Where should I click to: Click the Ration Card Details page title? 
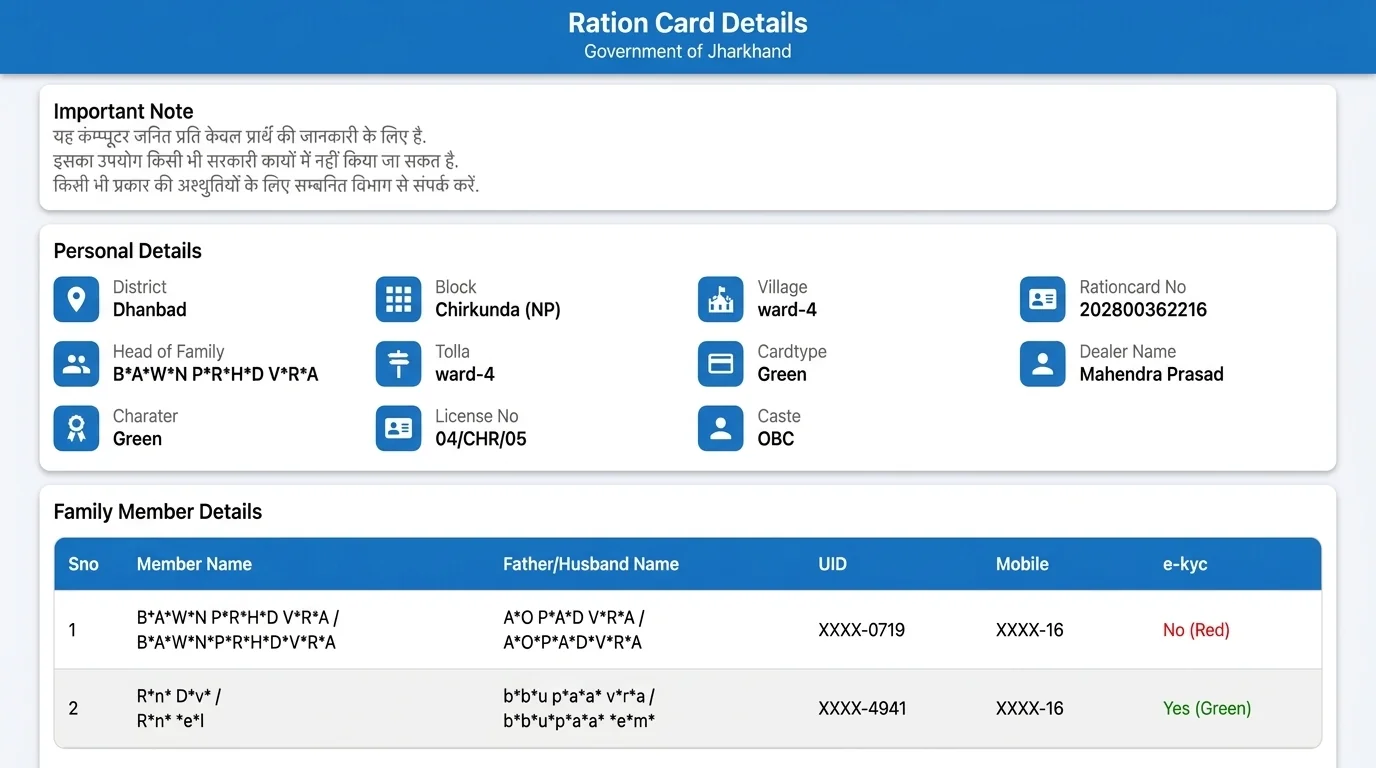[688, 23]
